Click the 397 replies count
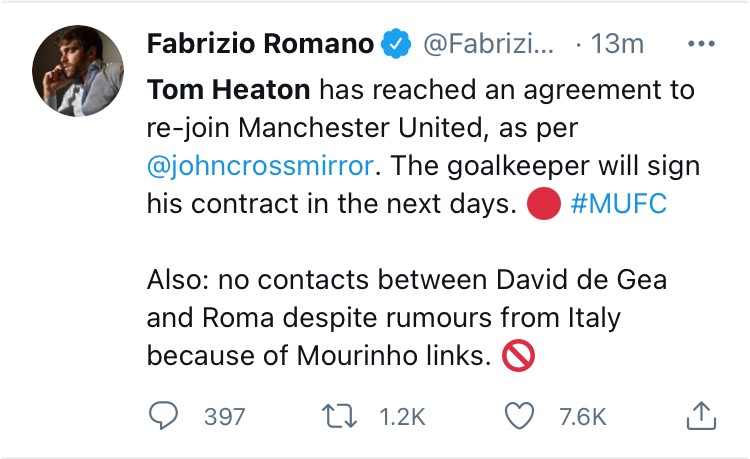The width and height of the screenshot is (750, 459). [x=224, y=416]
